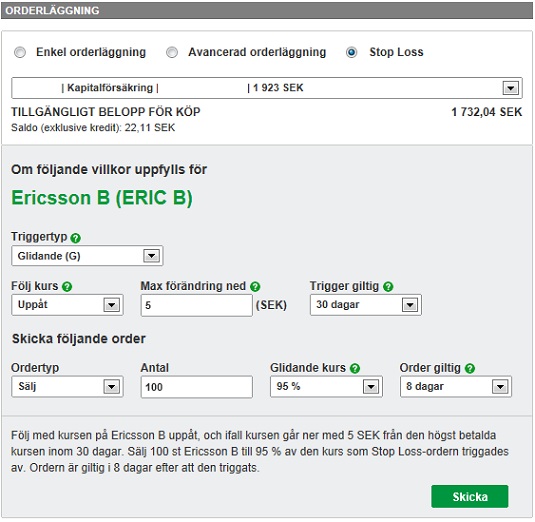
Task: Open the Order giltig 8 dagar dropdown
Action: click(x=456, y=387)
